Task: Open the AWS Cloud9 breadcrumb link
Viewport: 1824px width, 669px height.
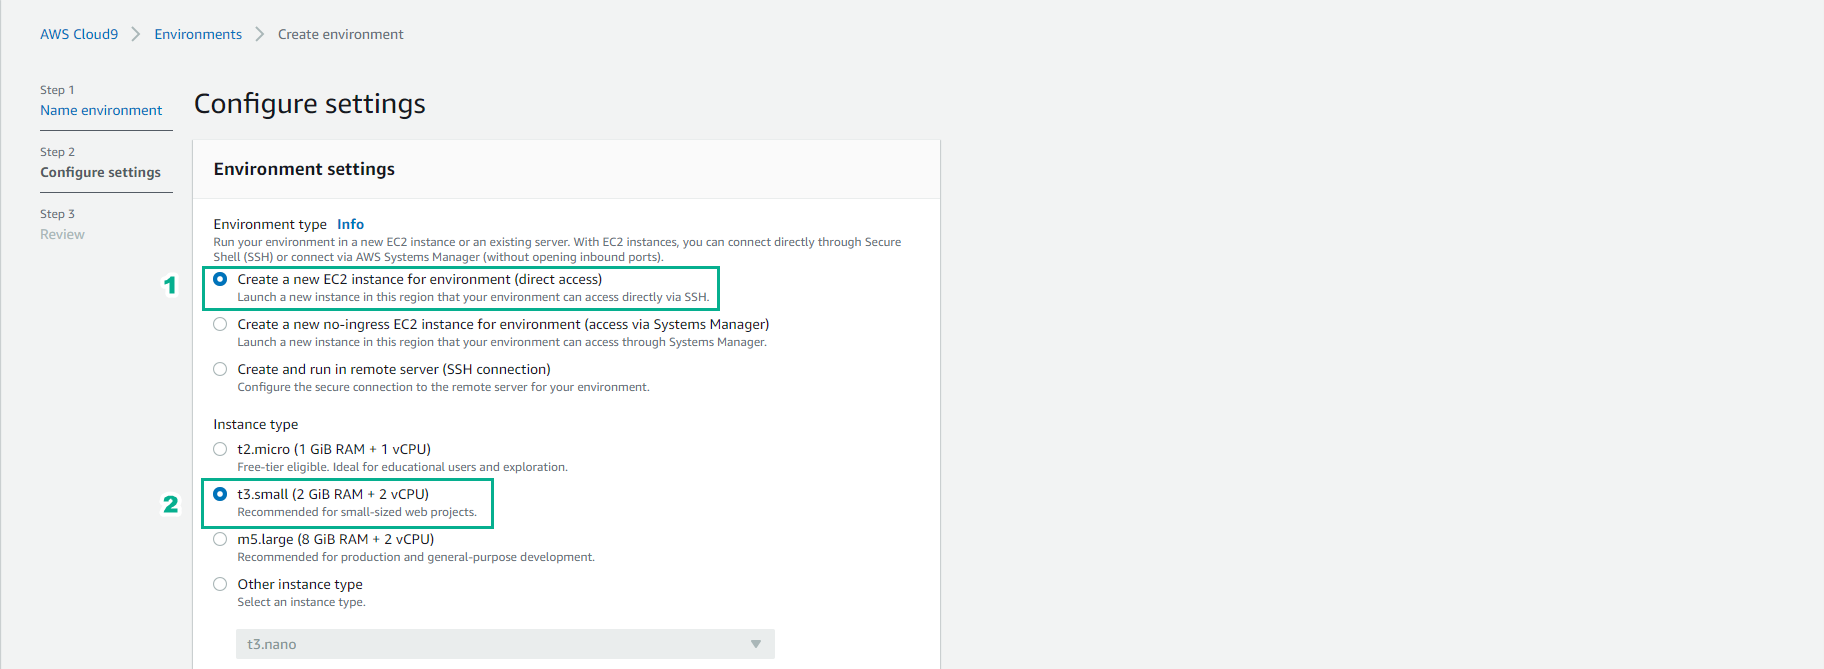Action: [79, 34]
